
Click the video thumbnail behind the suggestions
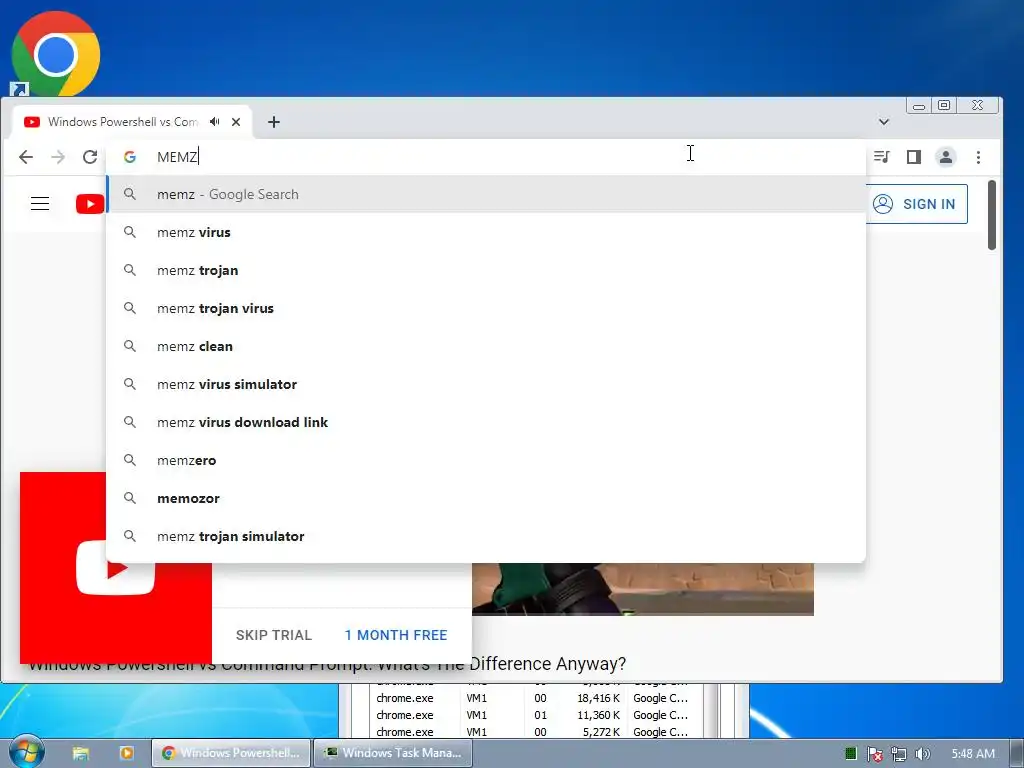click(643, 589)
